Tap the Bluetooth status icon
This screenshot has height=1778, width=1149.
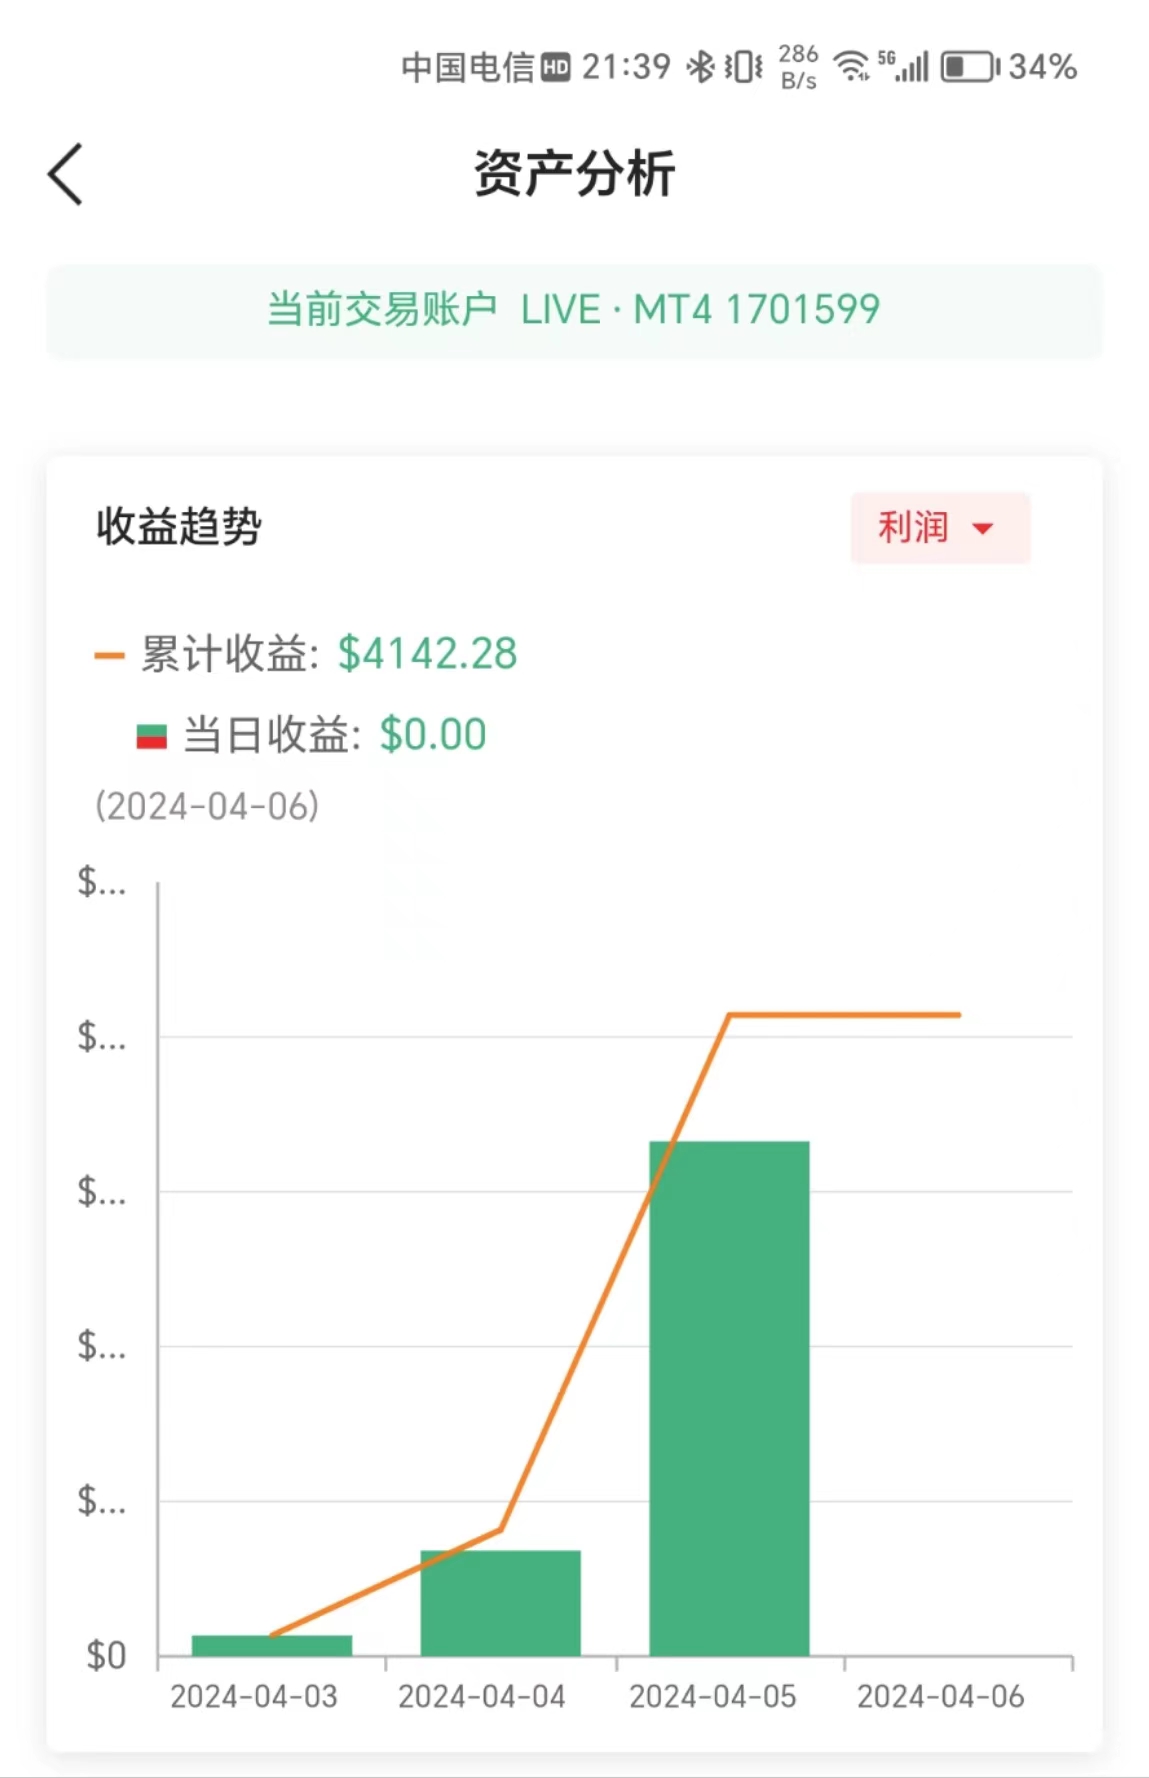pyautogui.click(x=700, y=67)
